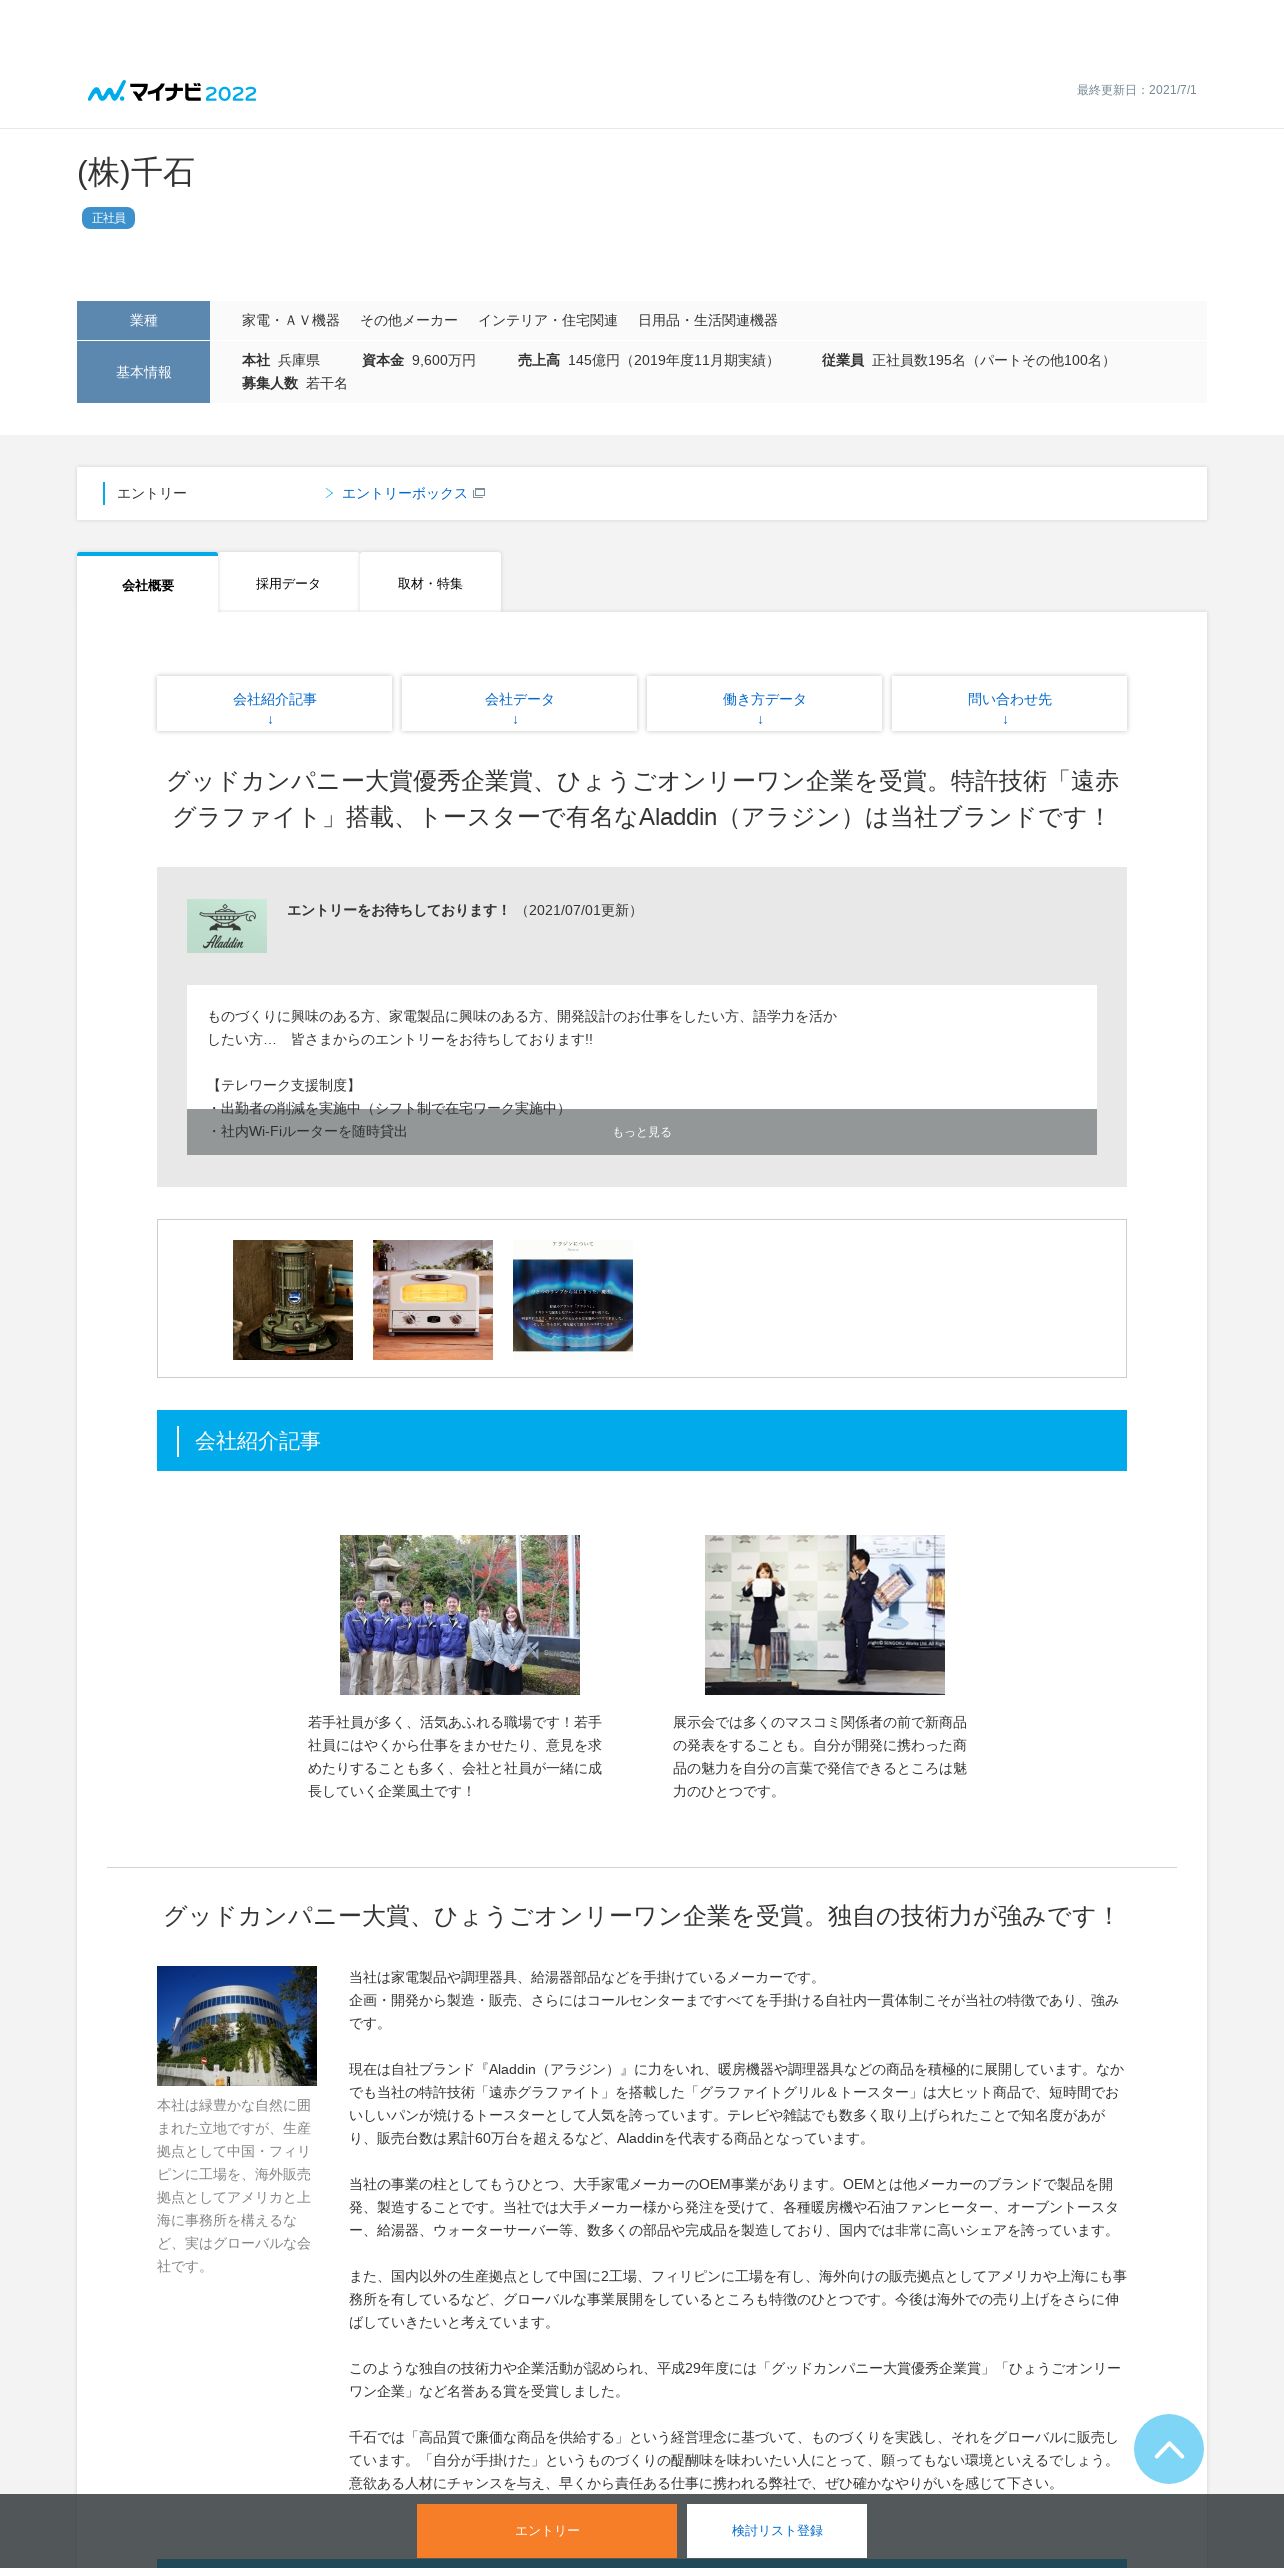Click the 本社 兵庫県 value

coord(281,361)
